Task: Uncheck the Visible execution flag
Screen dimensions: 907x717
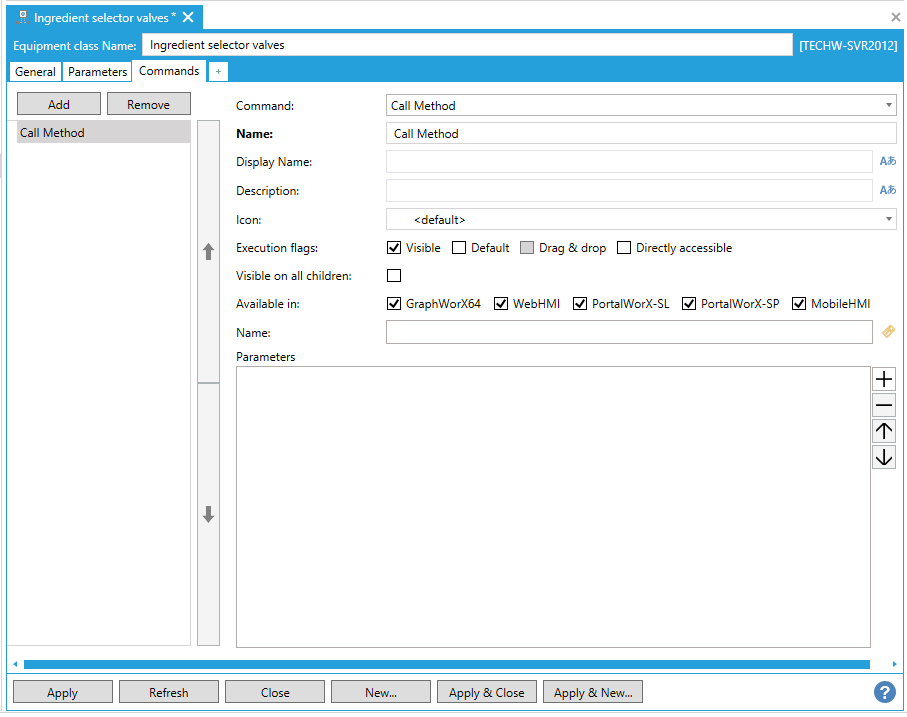Action: click(x=394, y=248)
